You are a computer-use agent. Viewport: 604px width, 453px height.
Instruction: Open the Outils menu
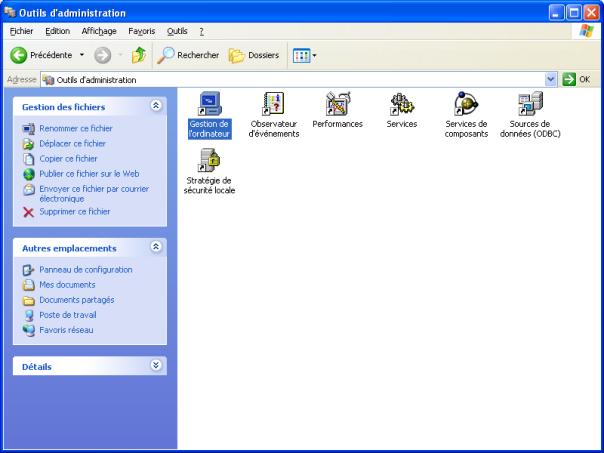[177, 31]
